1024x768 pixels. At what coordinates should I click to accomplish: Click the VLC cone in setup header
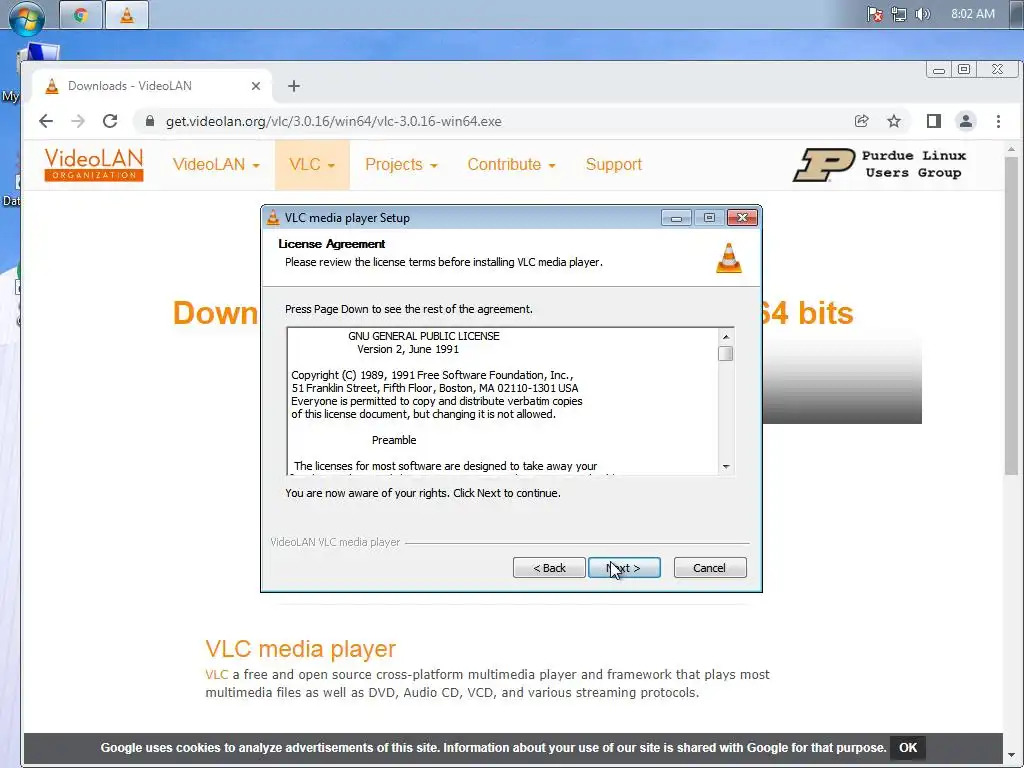(x=729, y=257)
